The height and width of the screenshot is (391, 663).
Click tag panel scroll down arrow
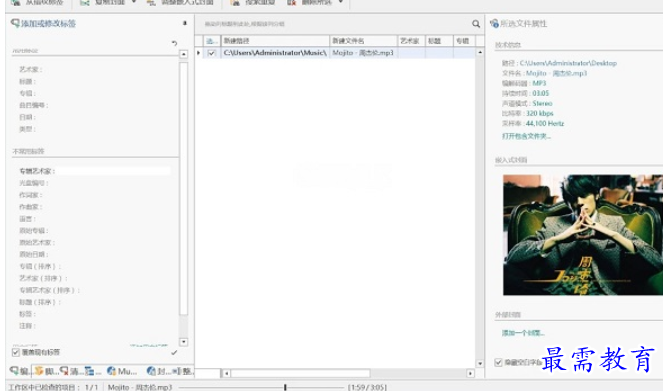[x=184, y=342]
